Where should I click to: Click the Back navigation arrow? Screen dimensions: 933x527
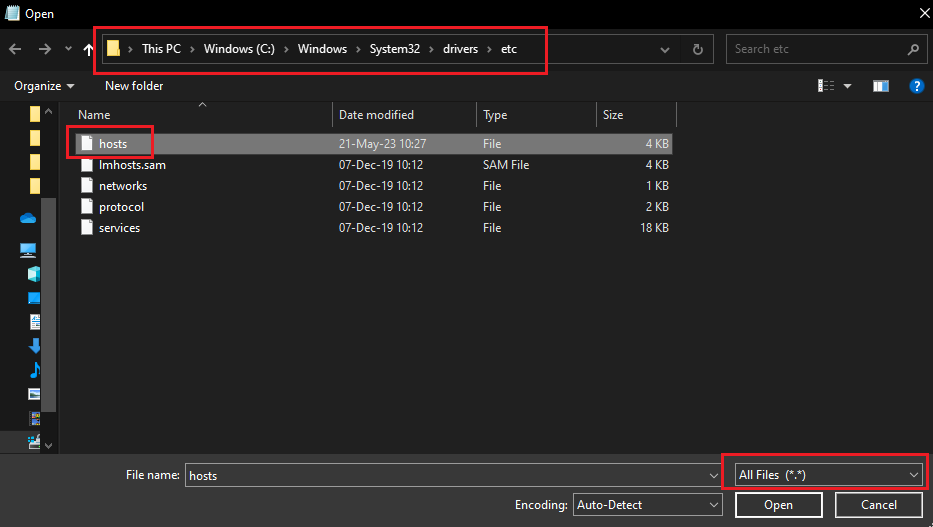(x=15, y=49)
